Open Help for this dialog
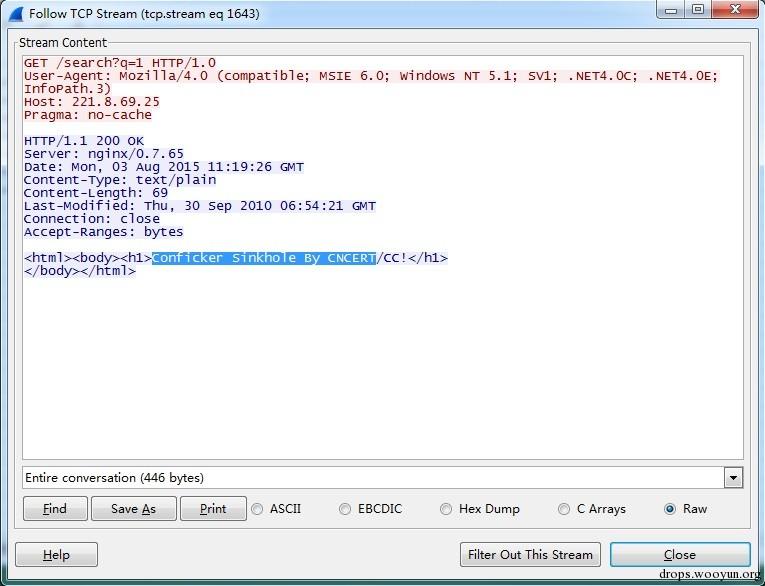This screenshot has width=765, height=586. (56, 555)
